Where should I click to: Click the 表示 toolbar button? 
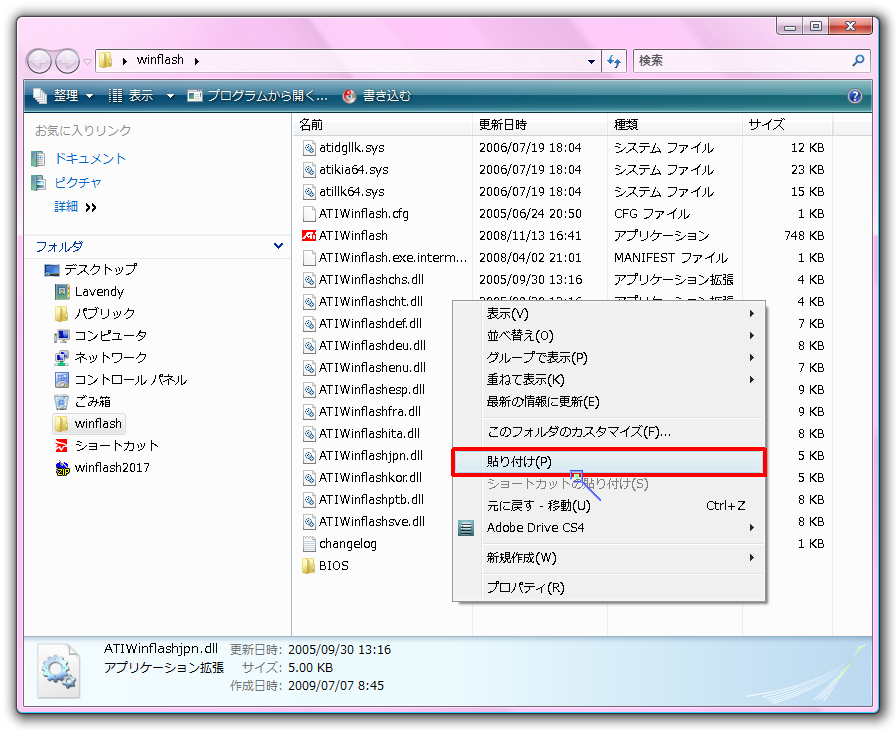pos(131,96)
